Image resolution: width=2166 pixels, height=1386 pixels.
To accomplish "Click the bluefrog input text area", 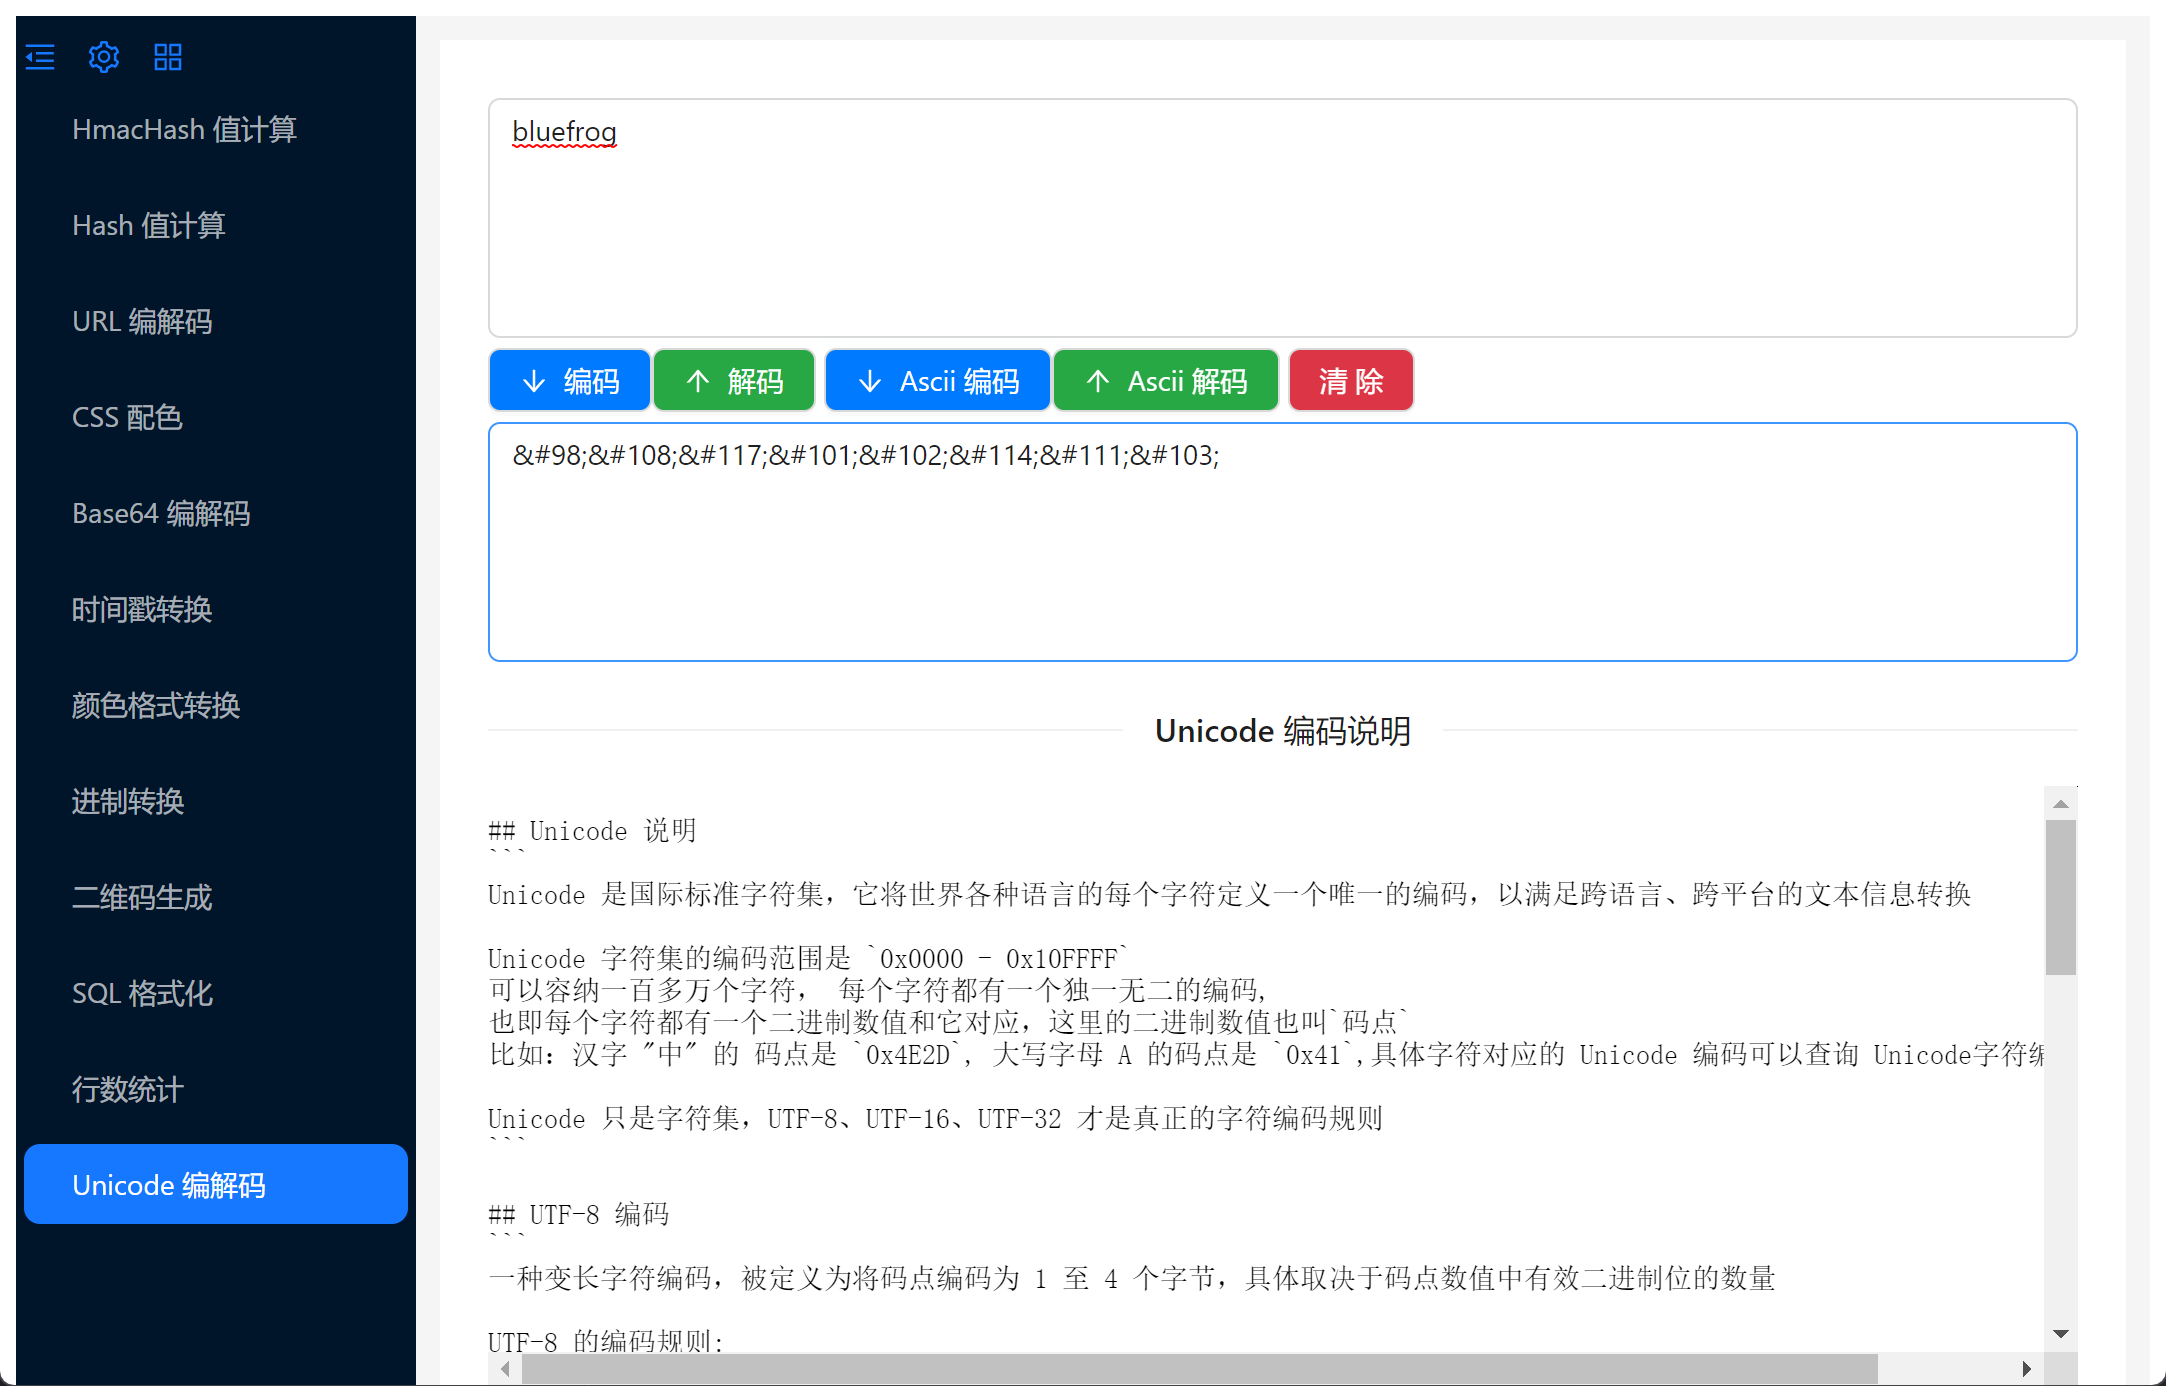I will click(1282, 218).
